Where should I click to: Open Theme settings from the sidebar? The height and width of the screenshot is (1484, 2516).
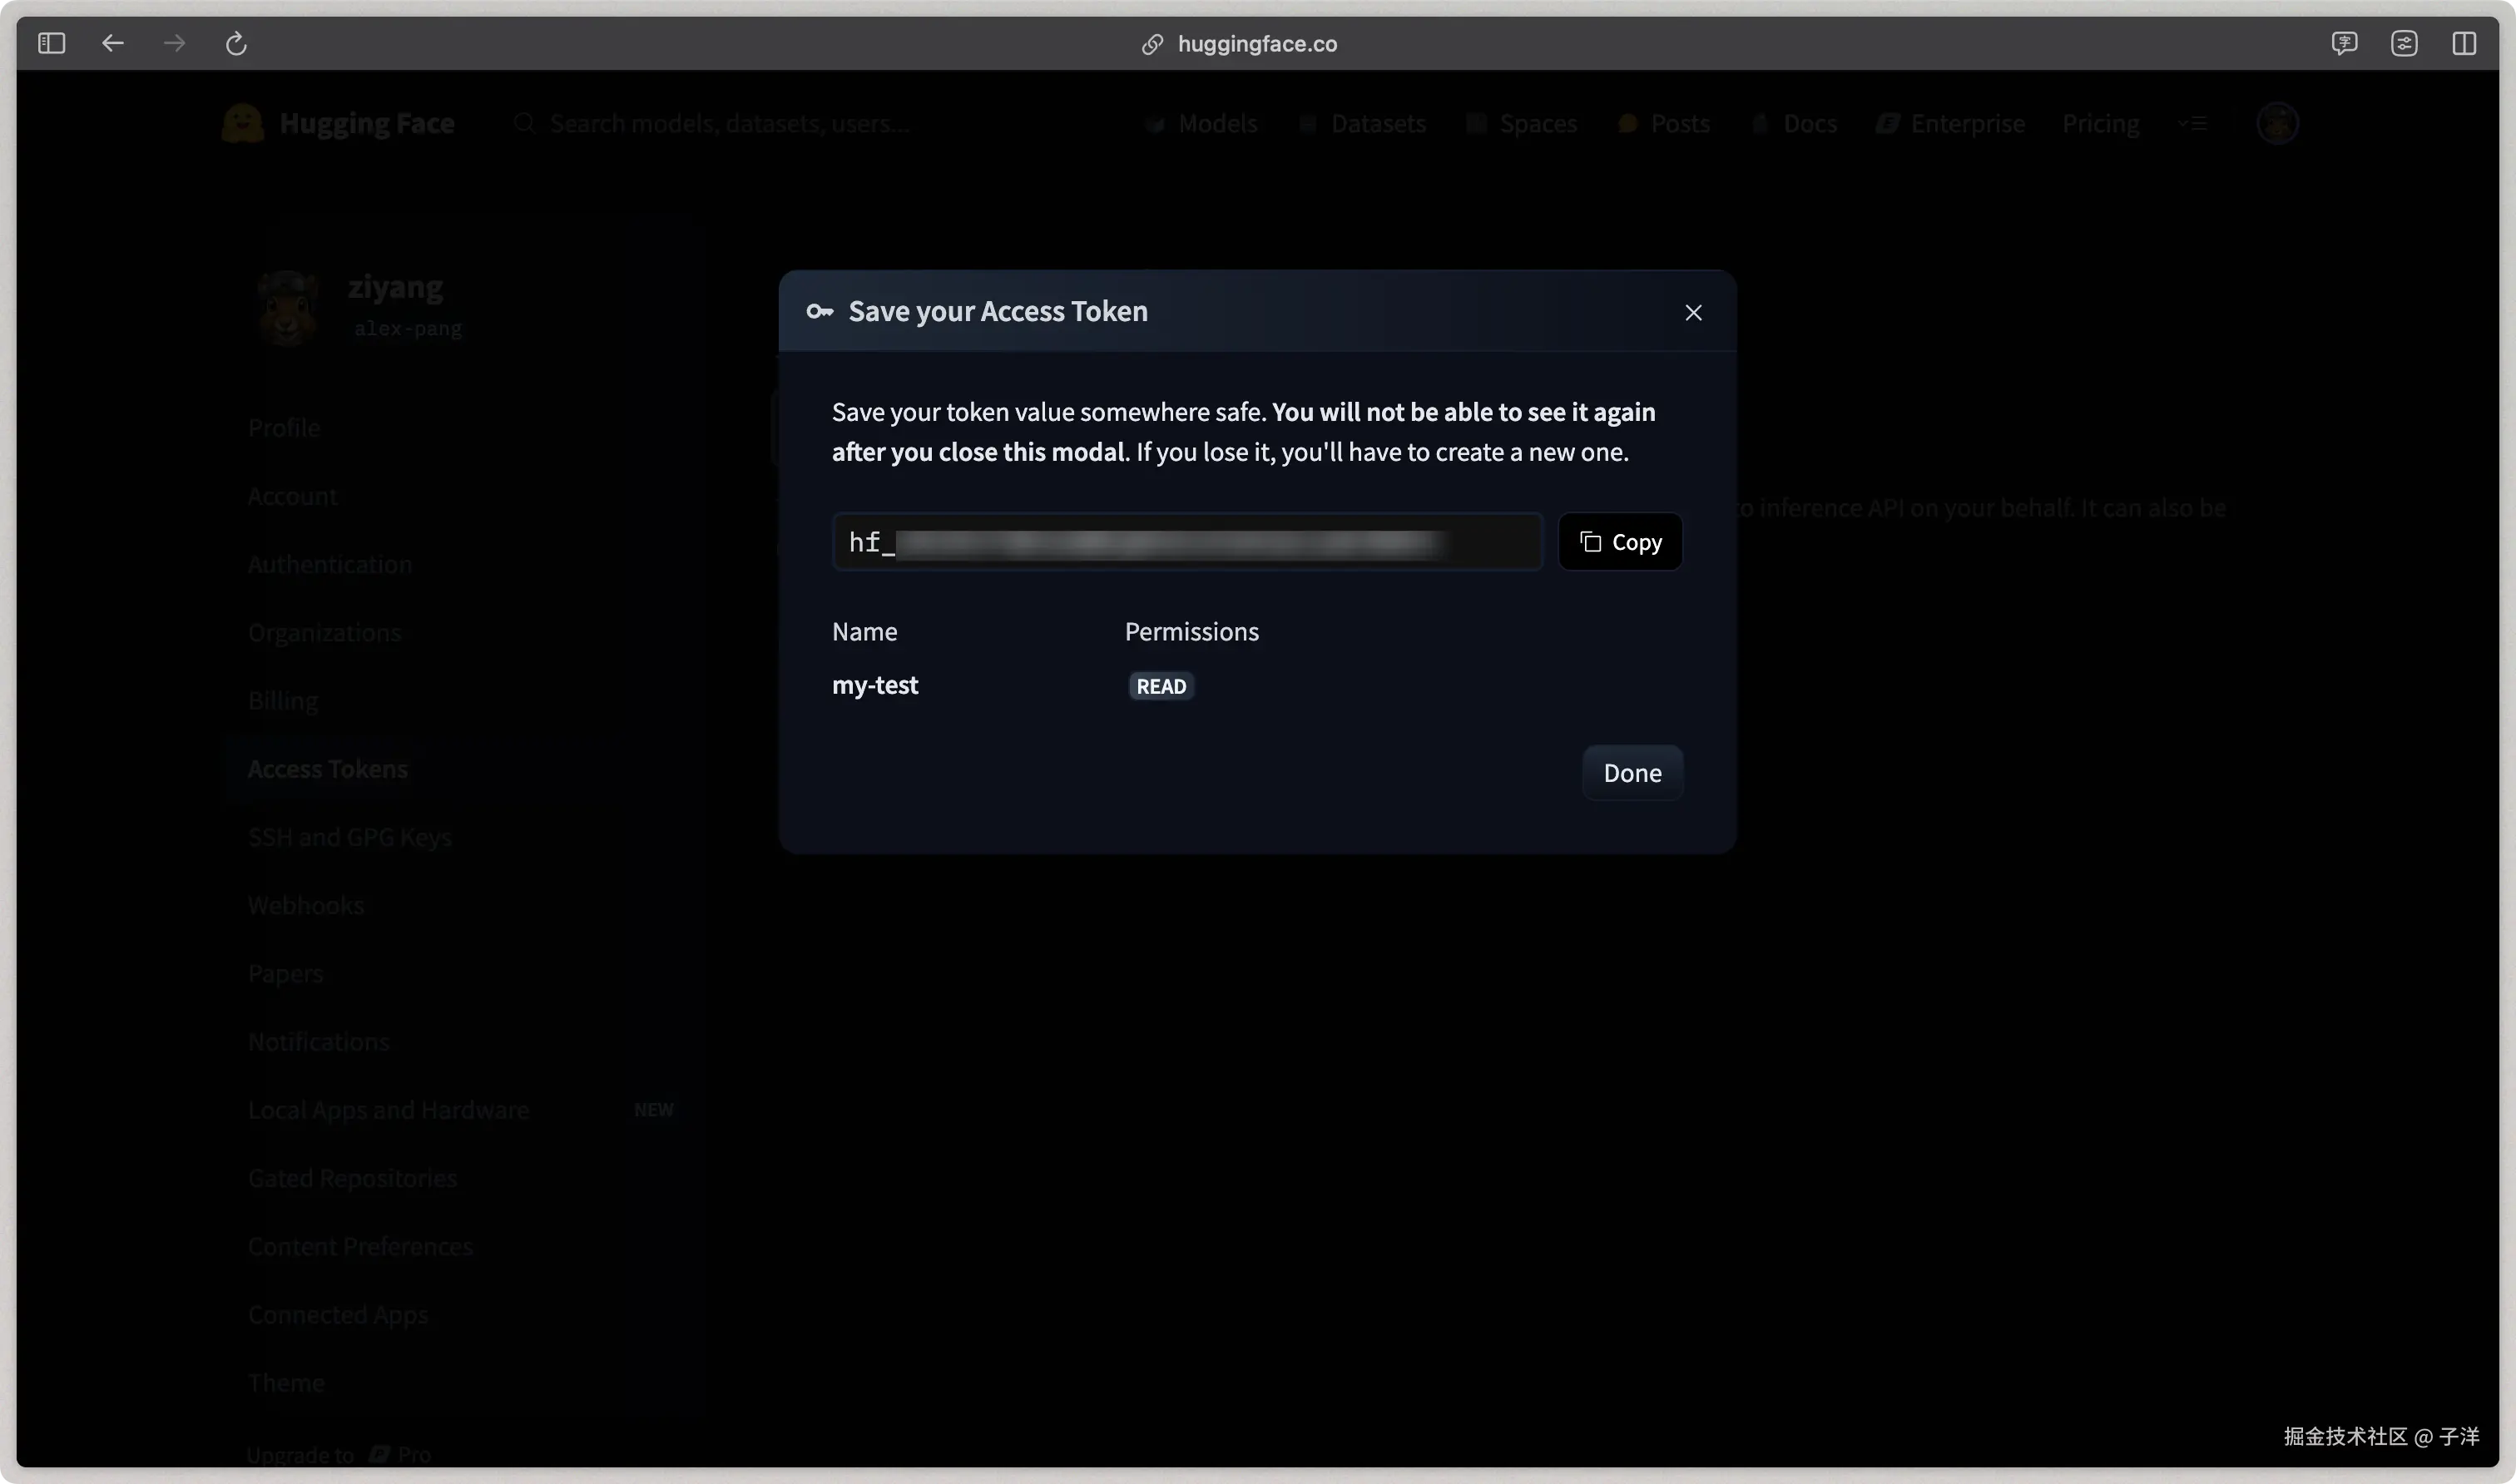click(286, 1382)
